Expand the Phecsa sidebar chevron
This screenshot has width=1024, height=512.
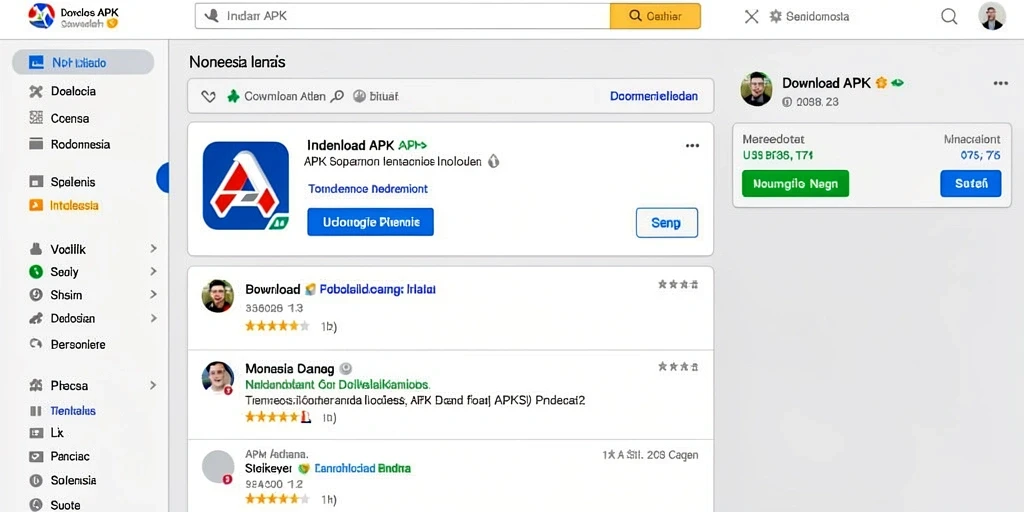coord(153,385)
